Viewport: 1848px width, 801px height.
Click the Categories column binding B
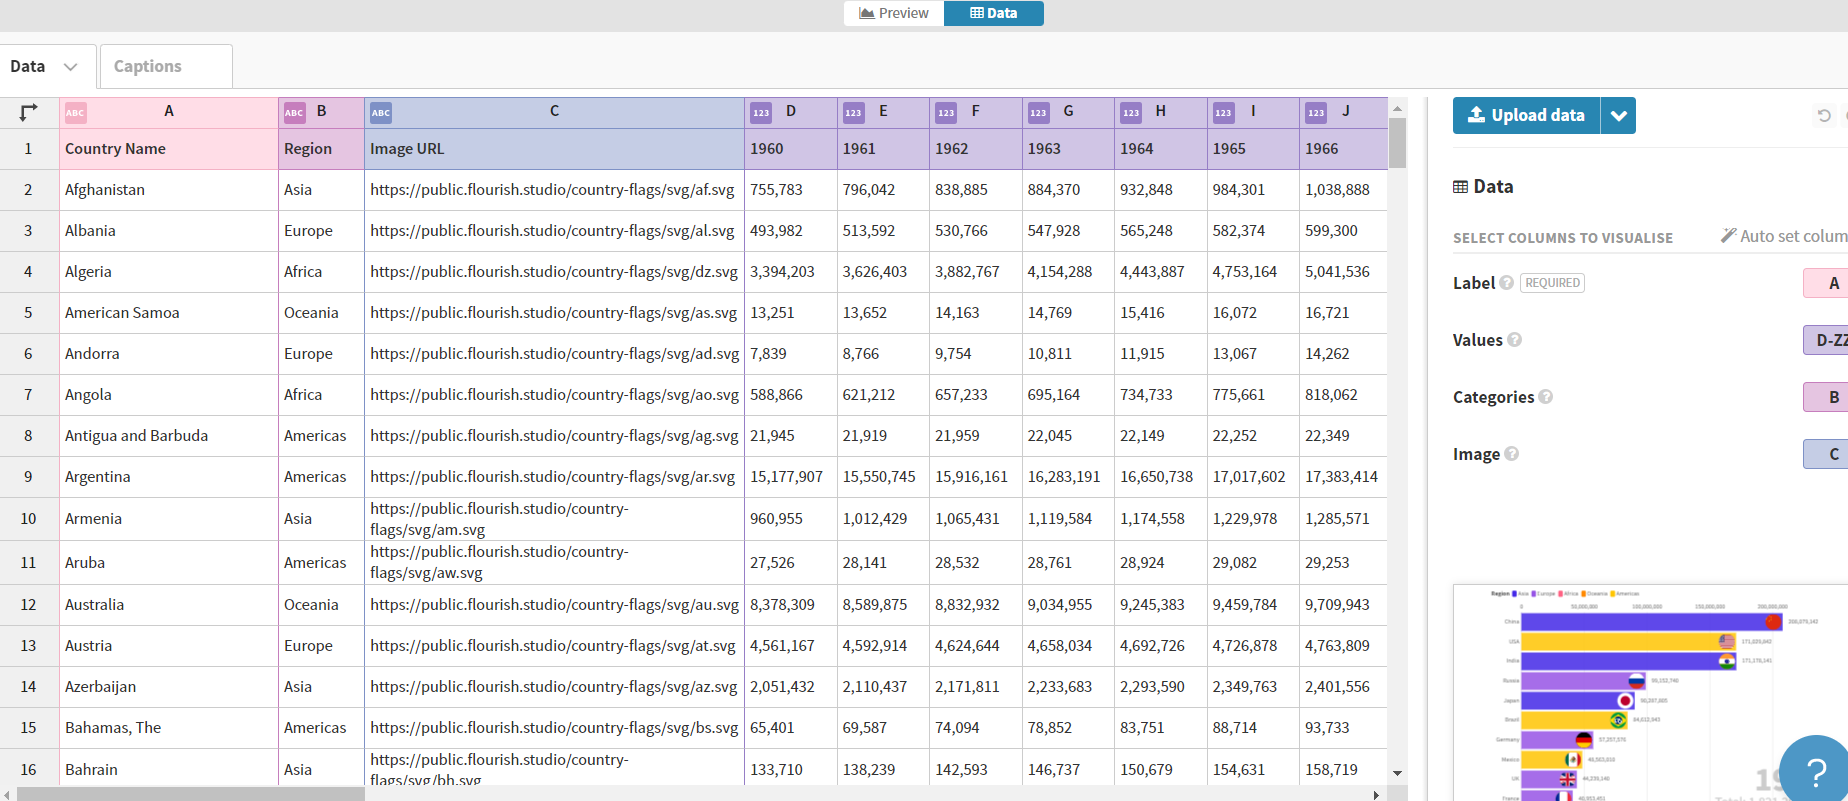tap(1828, 397)
